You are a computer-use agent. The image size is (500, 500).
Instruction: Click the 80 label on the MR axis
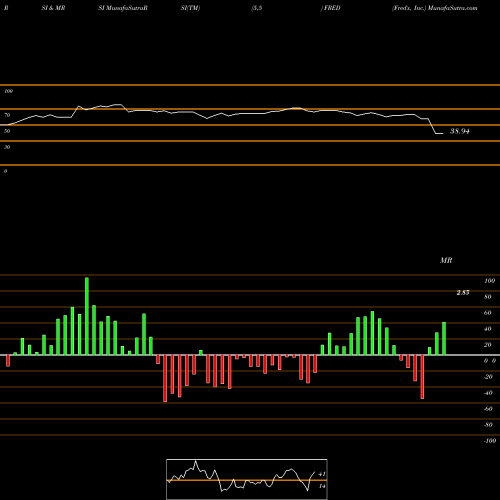pos(488,297)
